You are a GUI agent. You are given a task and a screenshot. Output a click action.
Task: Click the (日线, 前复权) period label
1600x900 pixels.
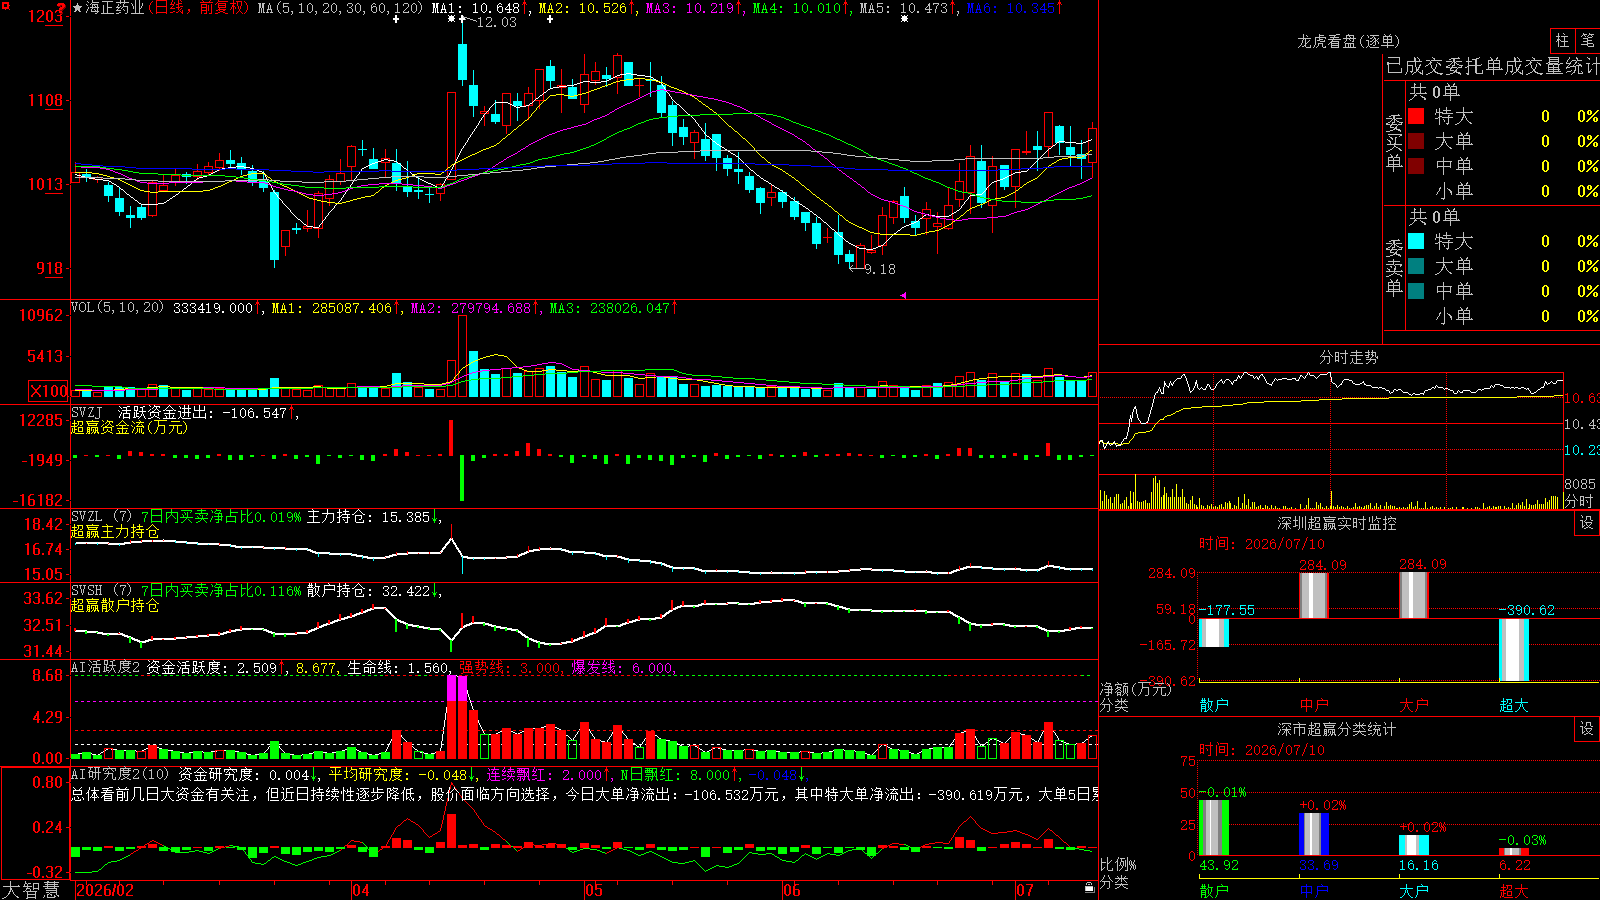click(x=199, y=8)
